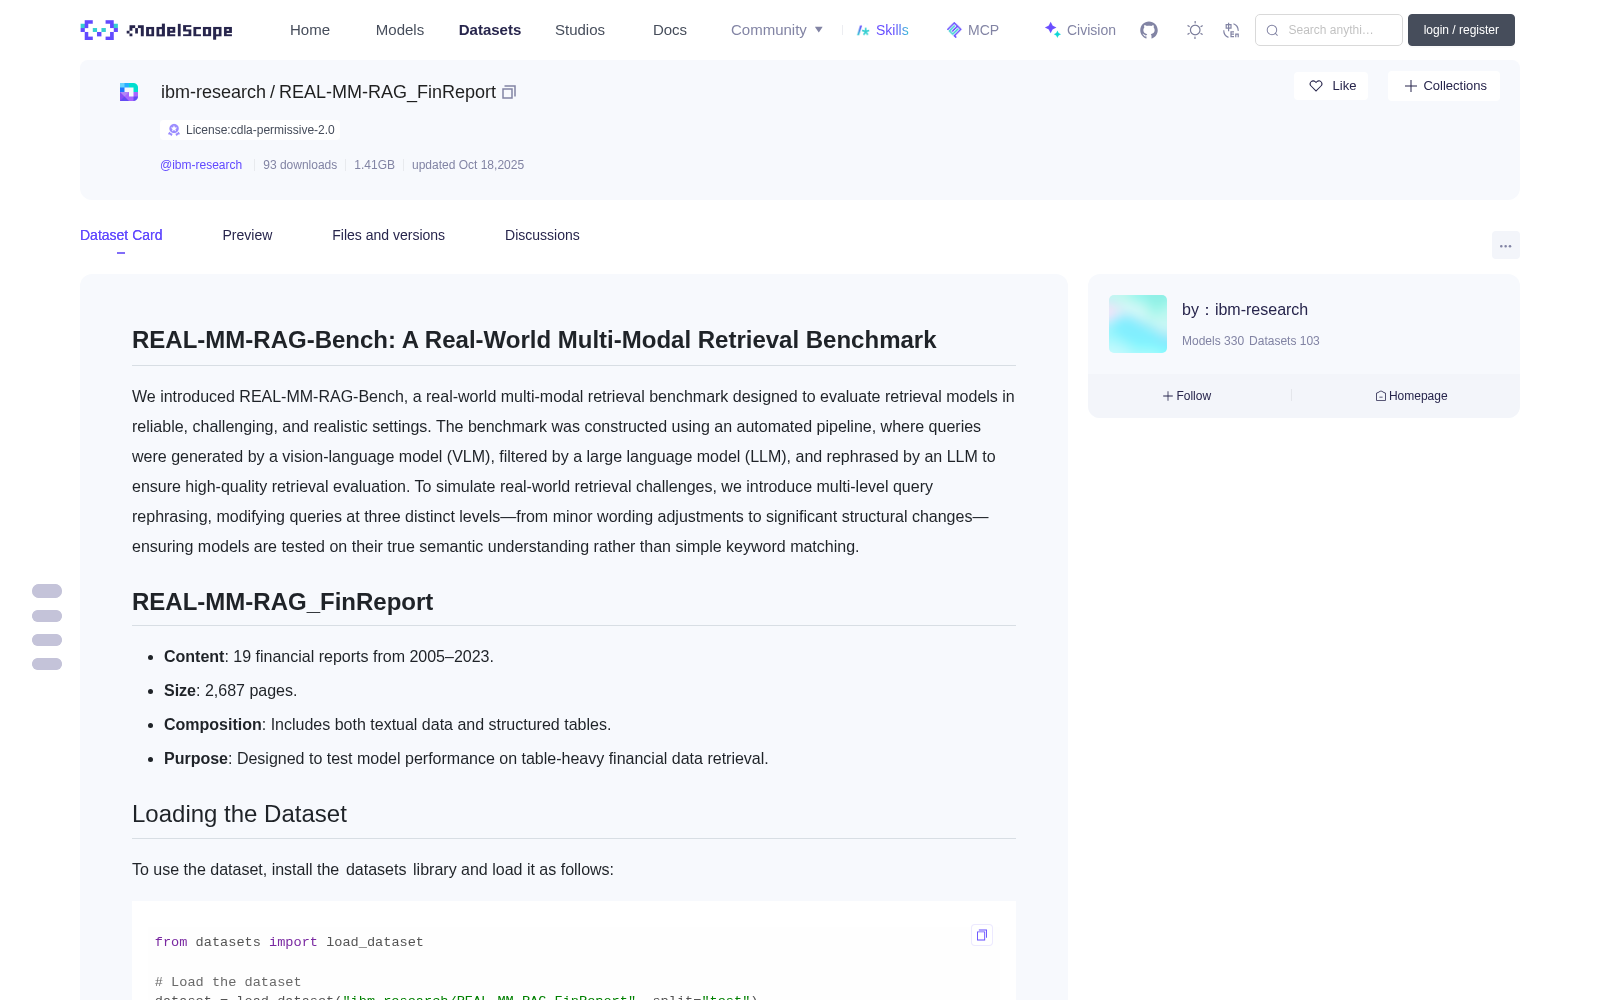Follow the ibm-research organization
Screen dimensions: 1600x1000
1187,396
